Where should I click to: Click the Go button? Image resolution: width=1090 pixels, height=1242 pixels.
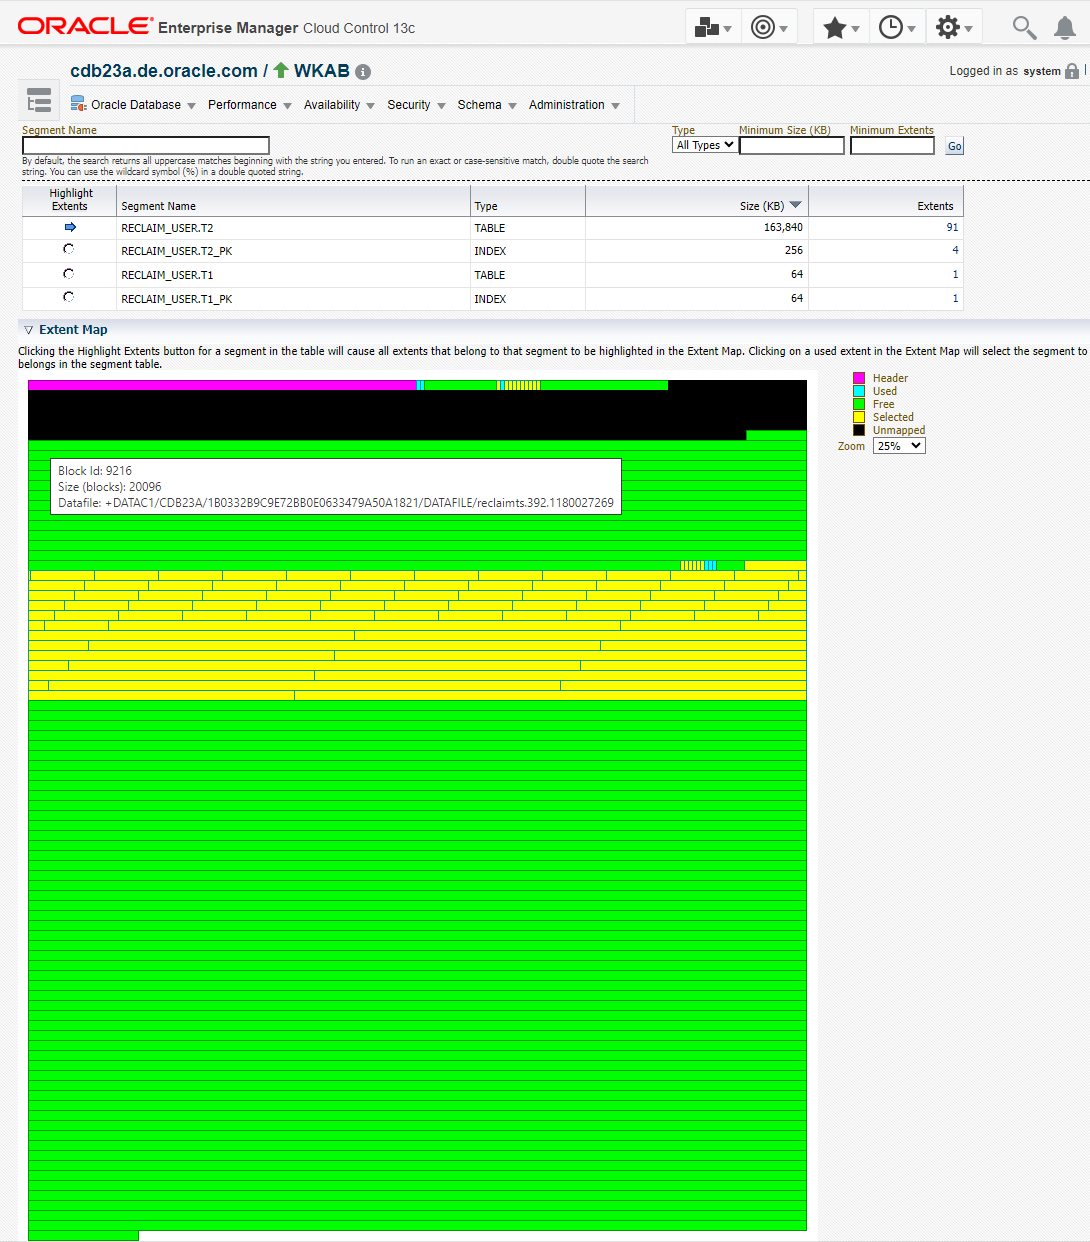tap(955, 146)
